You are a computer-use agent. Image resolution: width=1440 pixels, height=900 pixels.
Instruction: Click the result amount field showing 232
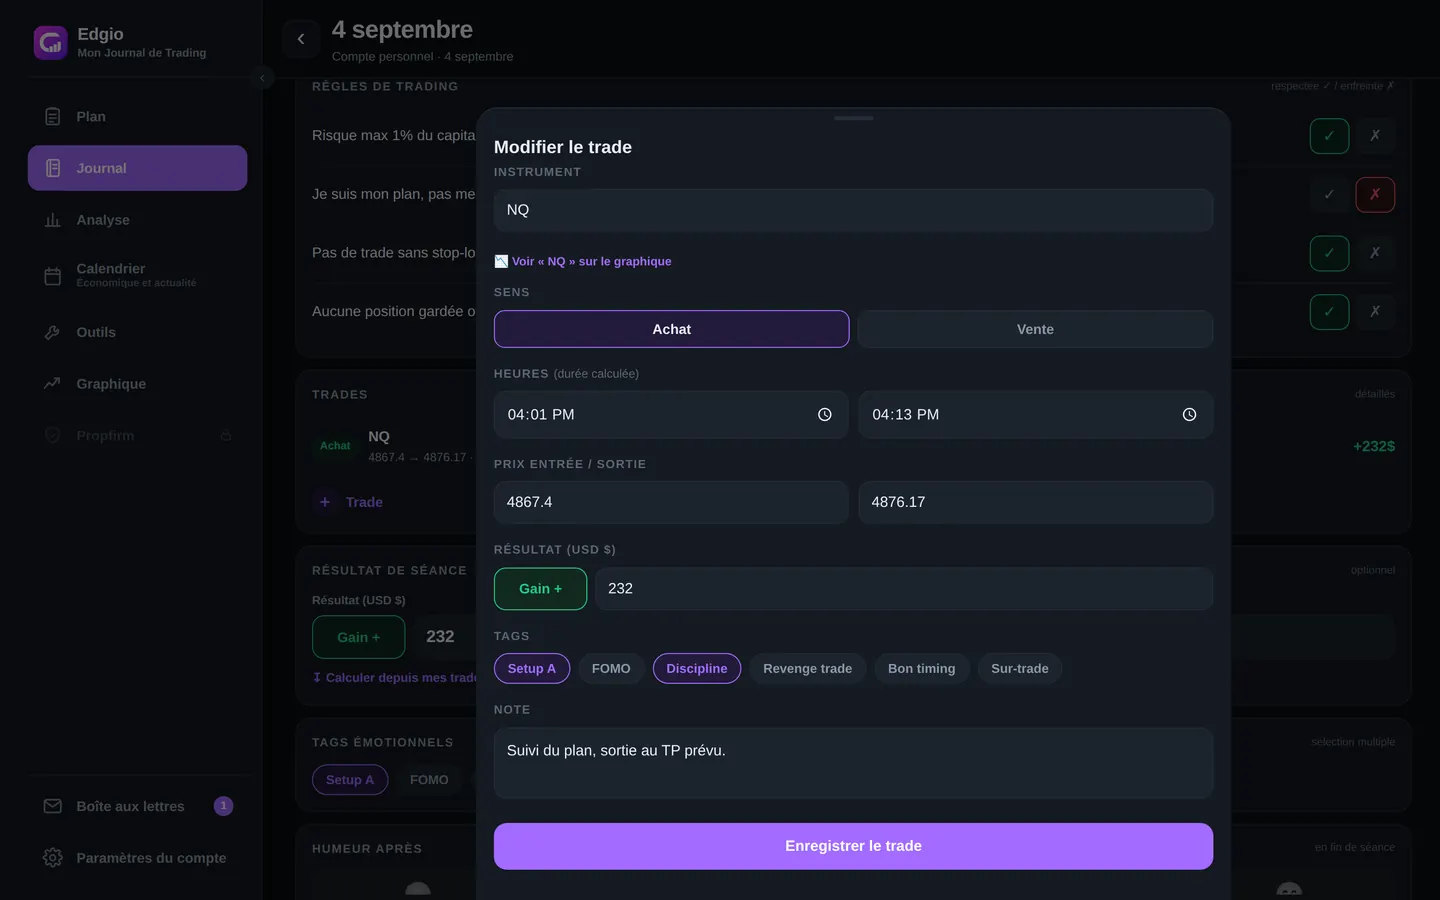click(x=904, y=589)
